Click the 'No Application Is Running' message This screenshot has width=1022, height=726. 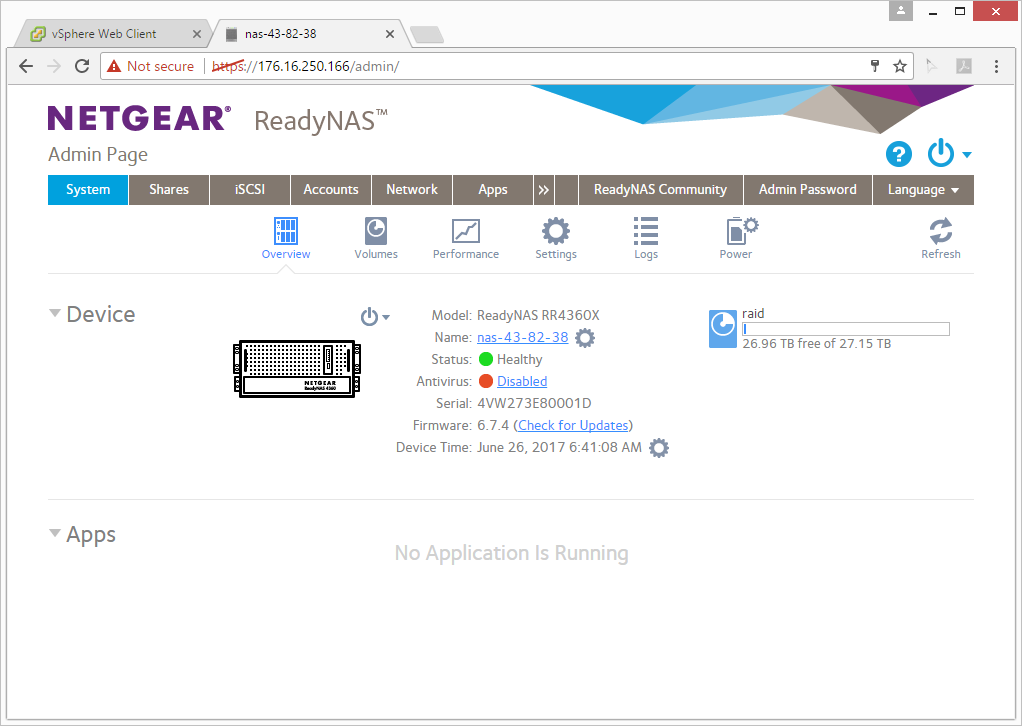[x=512, y=553]
